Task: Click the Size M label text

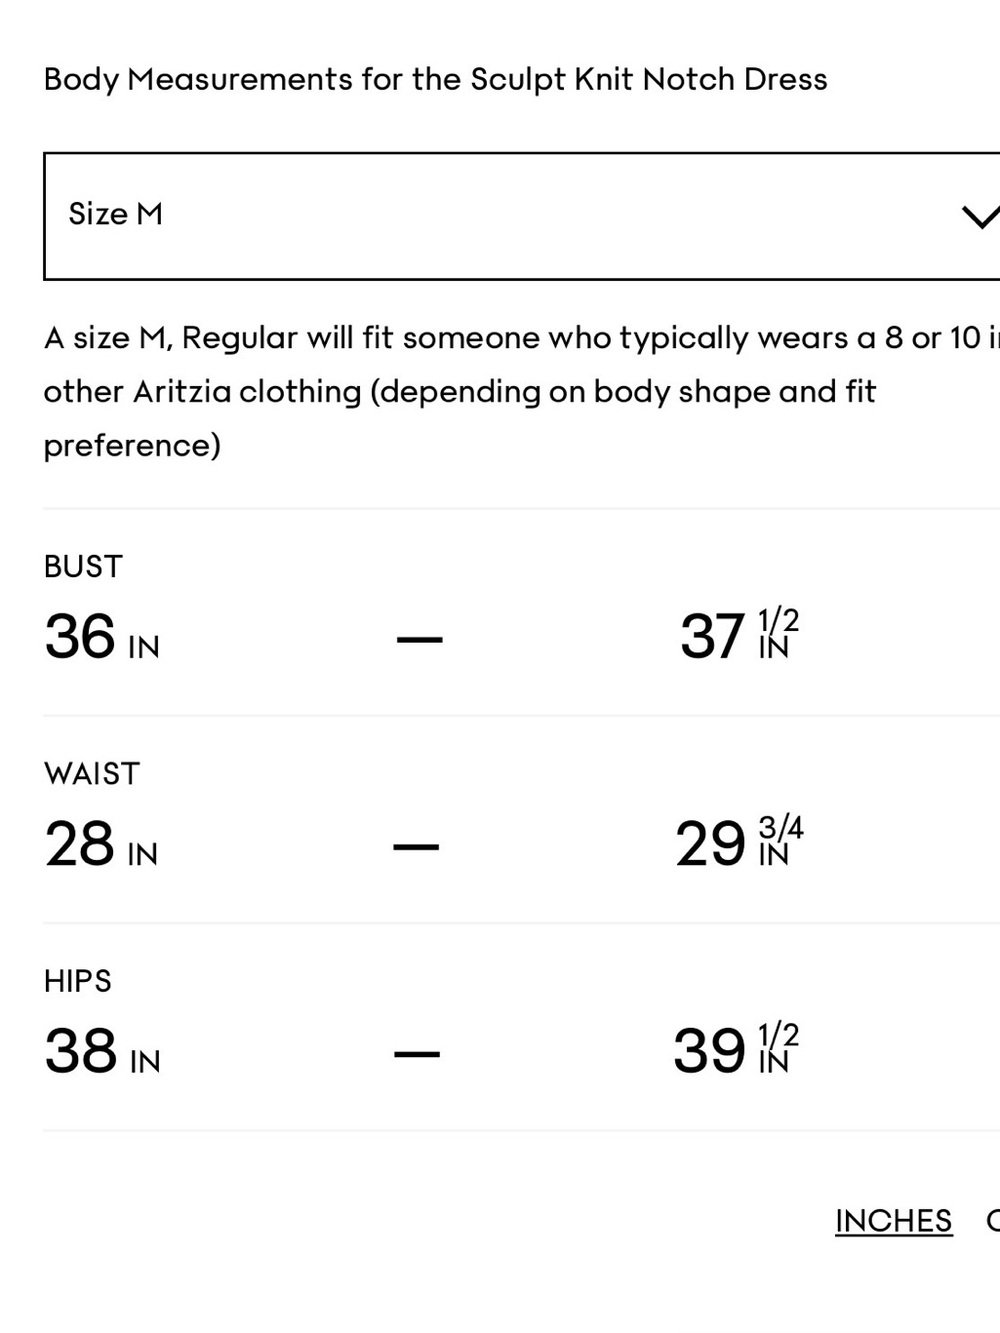Action: 115,214
